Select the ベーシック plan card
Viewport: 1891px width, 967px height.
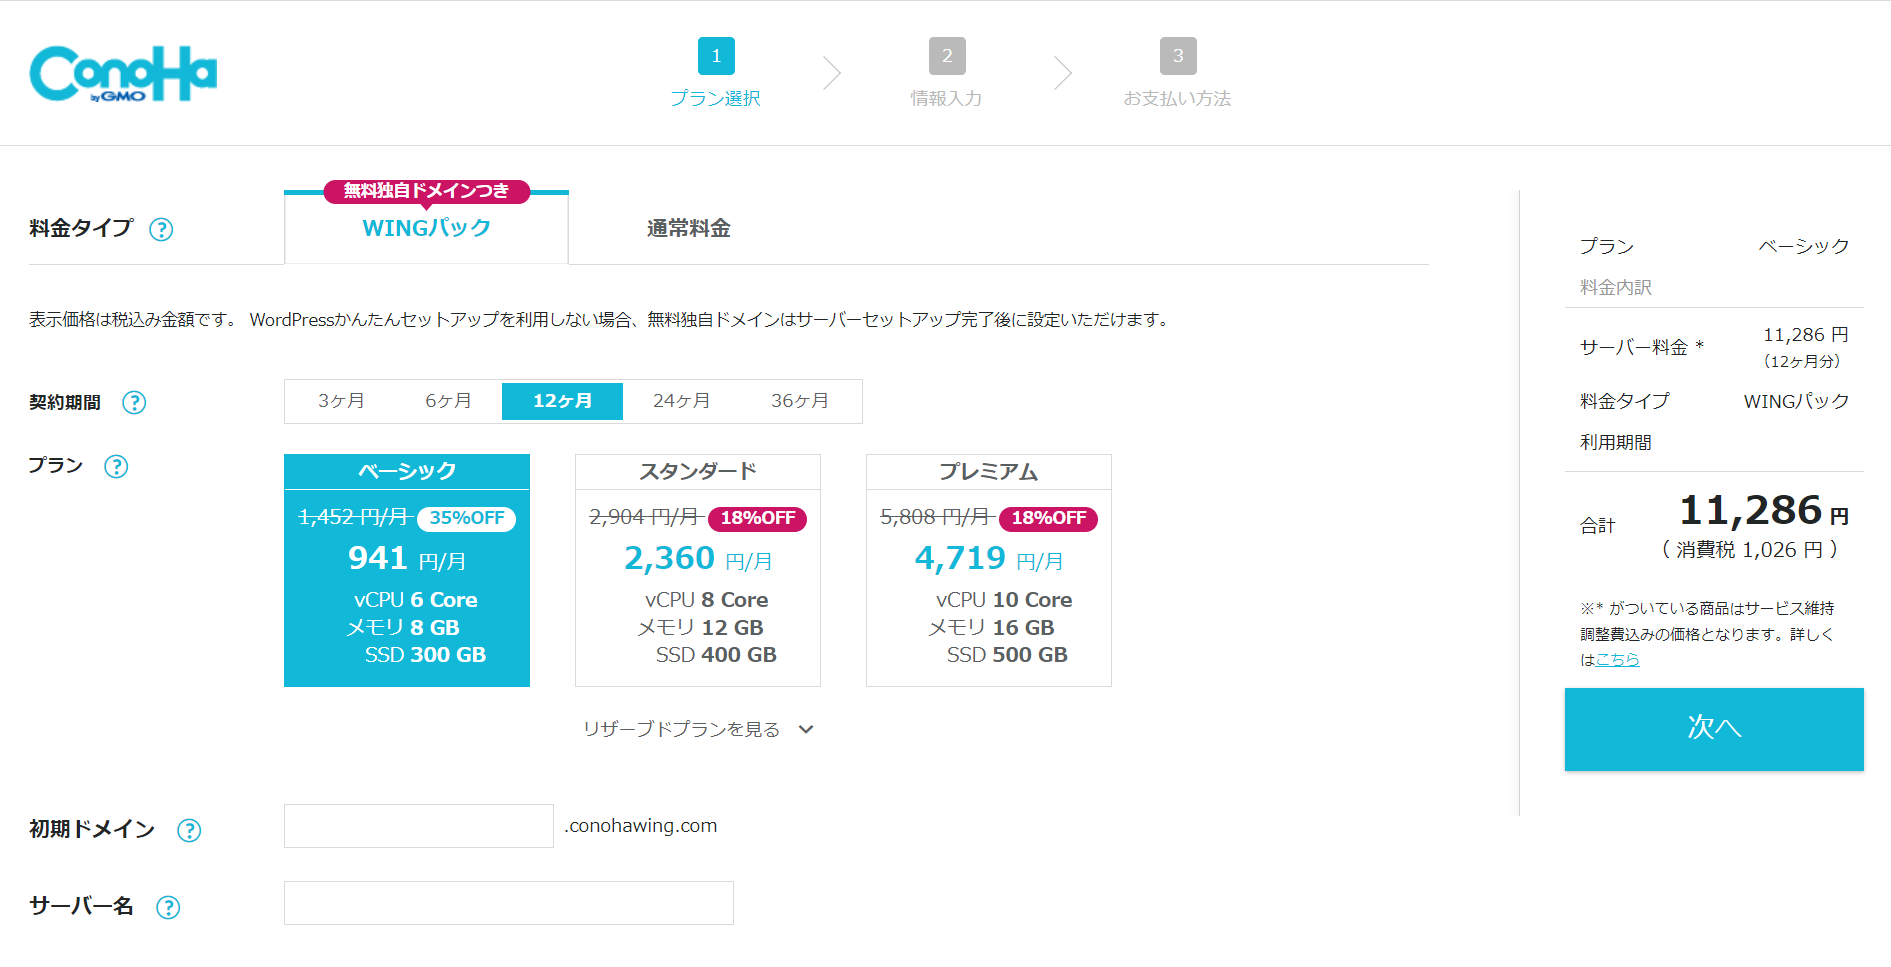pyautogui.click(x=407, y=570)
